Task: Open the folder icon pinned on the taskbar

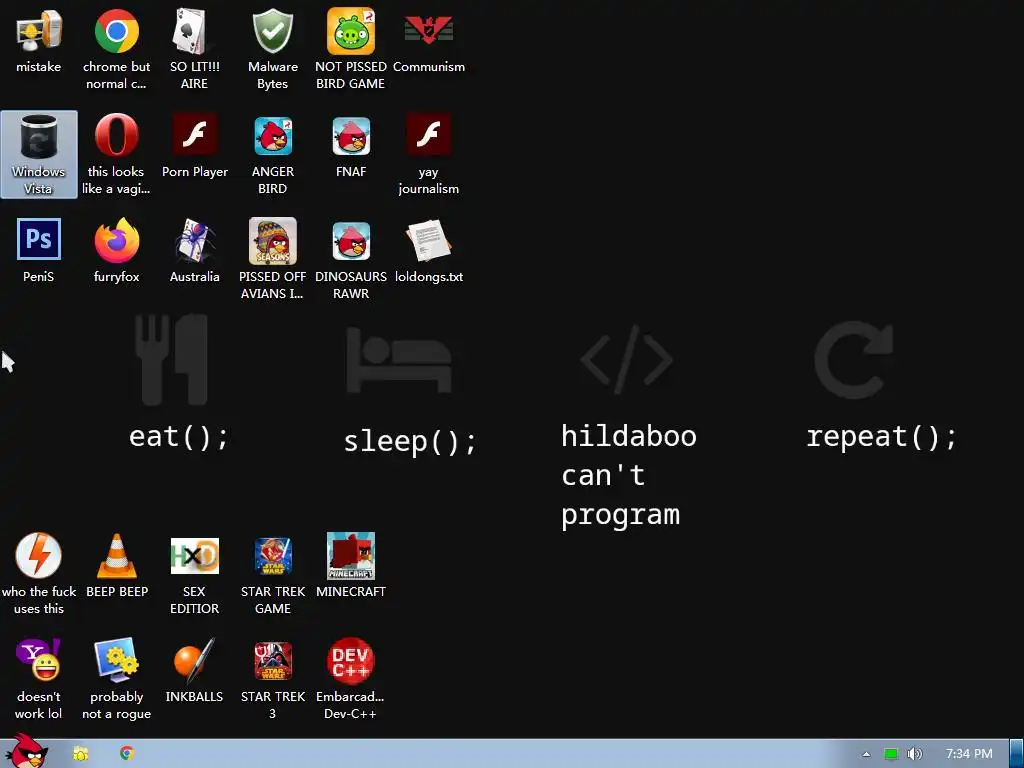Action: click(81, 754)
